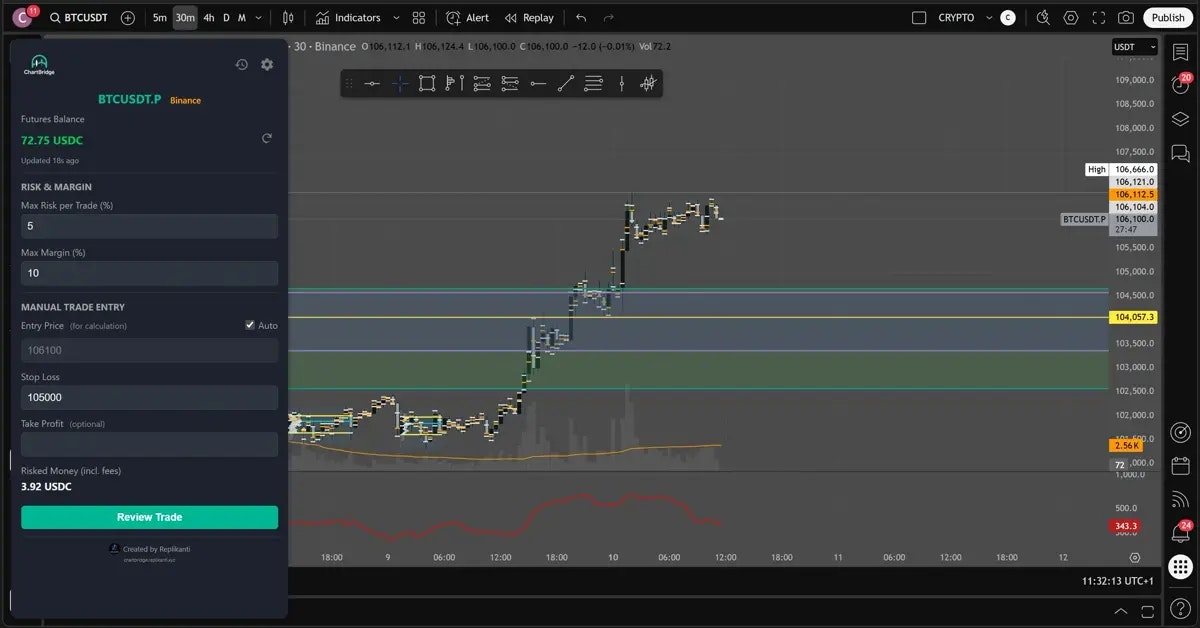
Task: Enable fullscreen chart mode
Action: point(1100,17)
